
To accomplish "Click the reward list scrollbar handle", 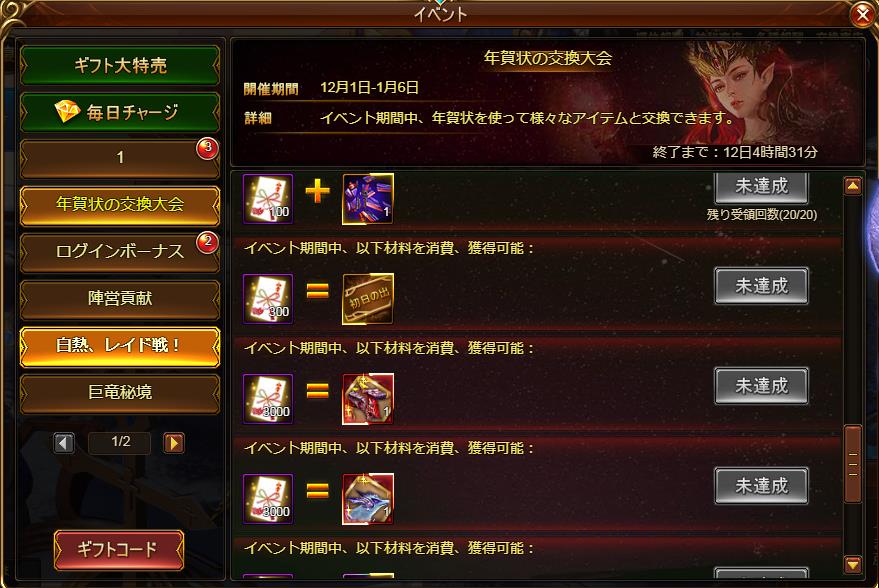I will [853, 464].
